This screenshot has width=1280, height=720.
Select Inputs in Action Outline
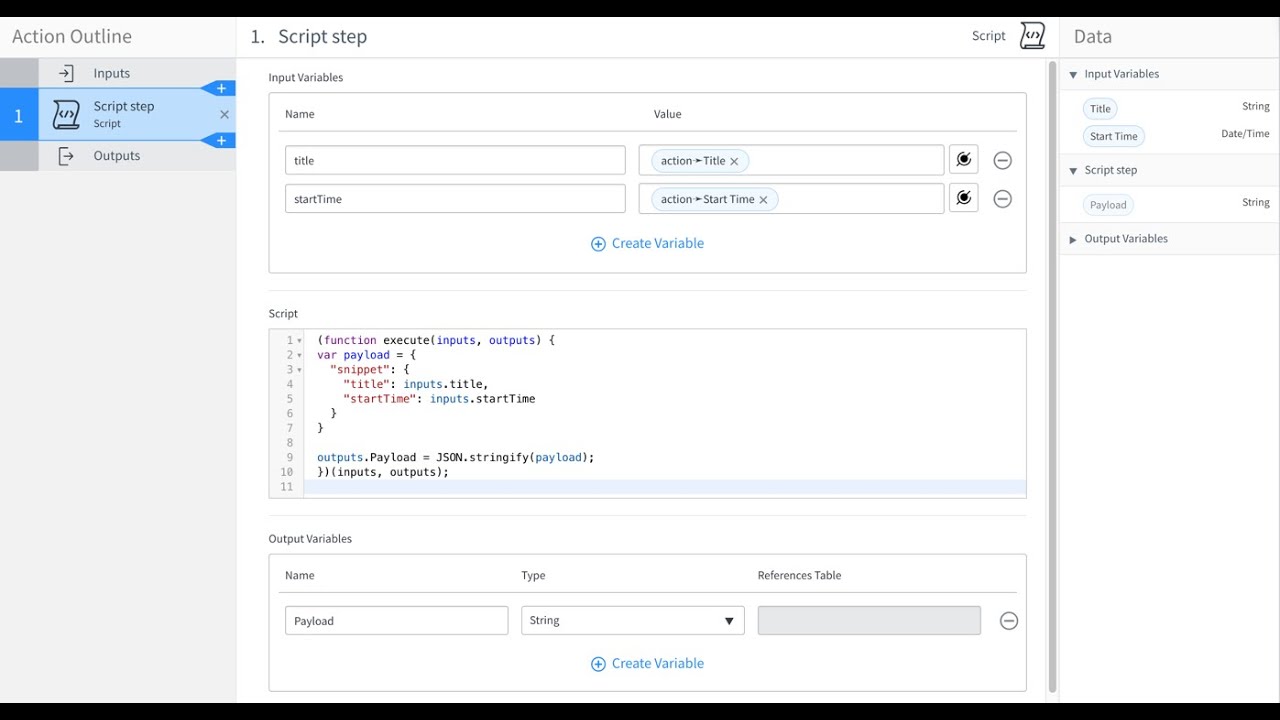click(x=118, y=73)
